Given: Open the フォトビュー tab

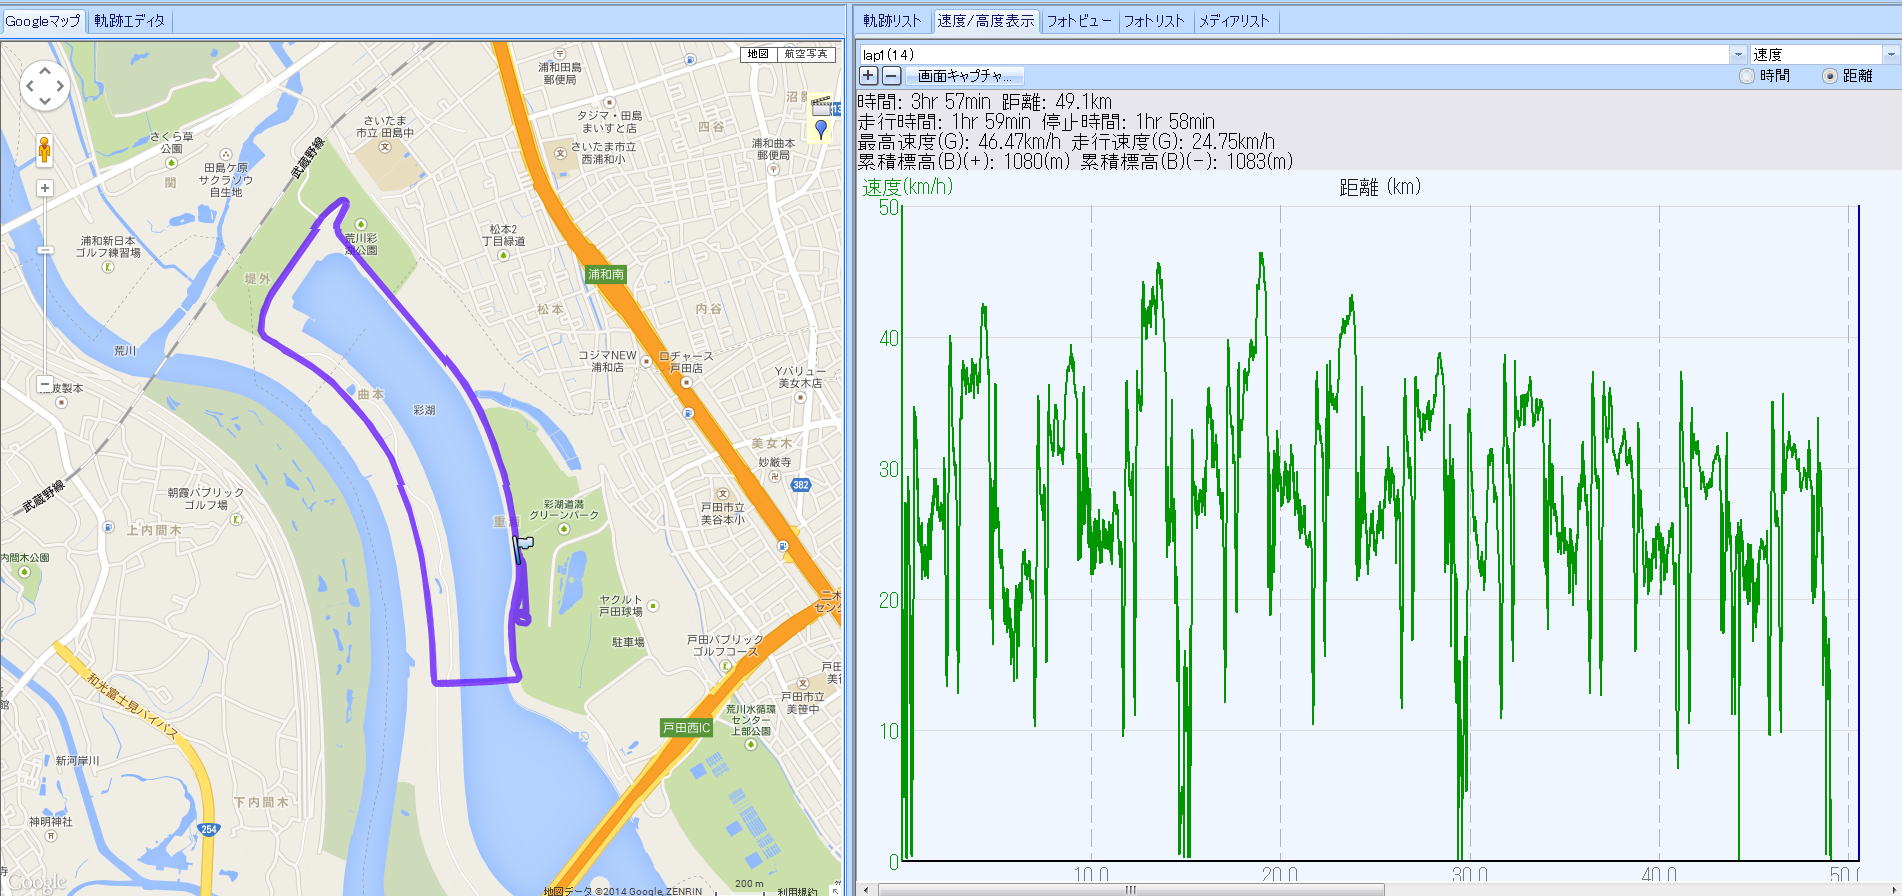Looking at the screenshot, I should click(1079, 21).
